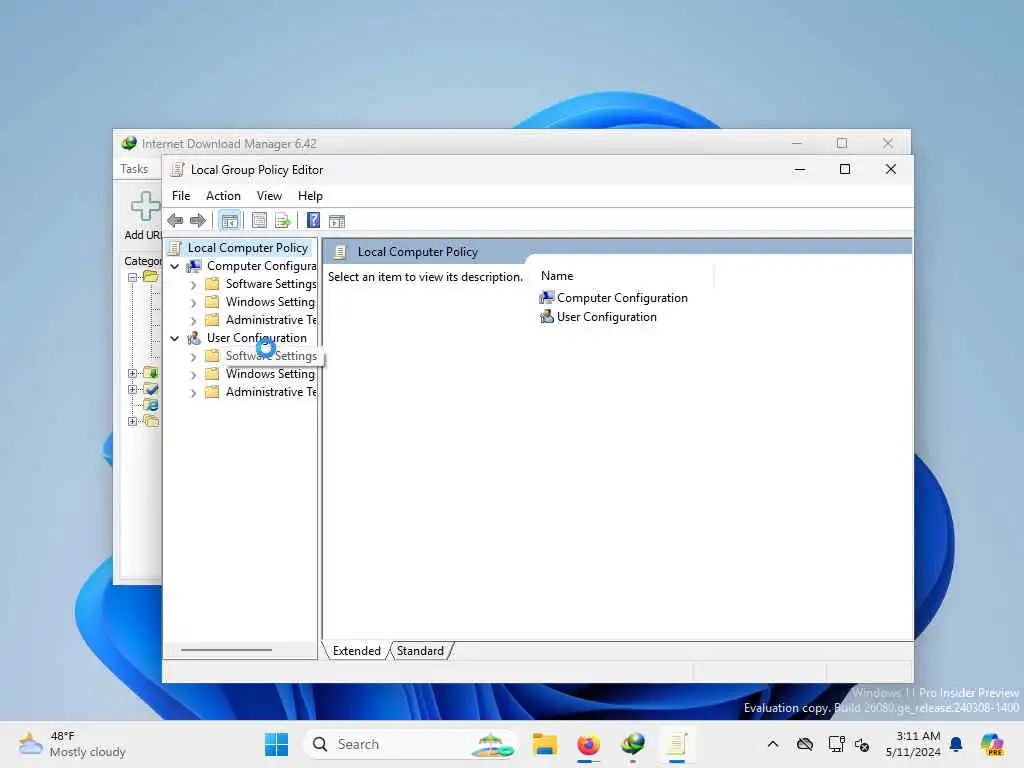Click the Add URL plus icon in IDM
Viewport: 1024px width, 768px height.
(x=146, y=206)
